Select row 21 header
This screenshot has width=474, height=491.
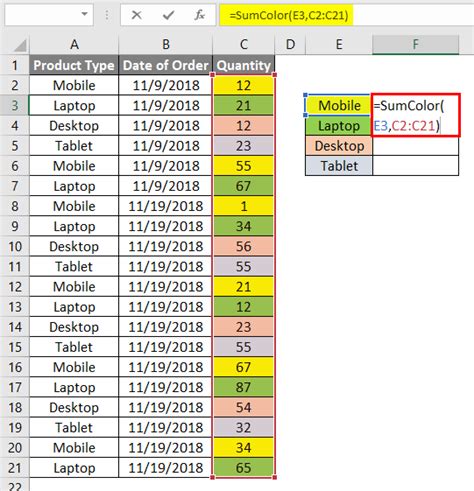15,468
